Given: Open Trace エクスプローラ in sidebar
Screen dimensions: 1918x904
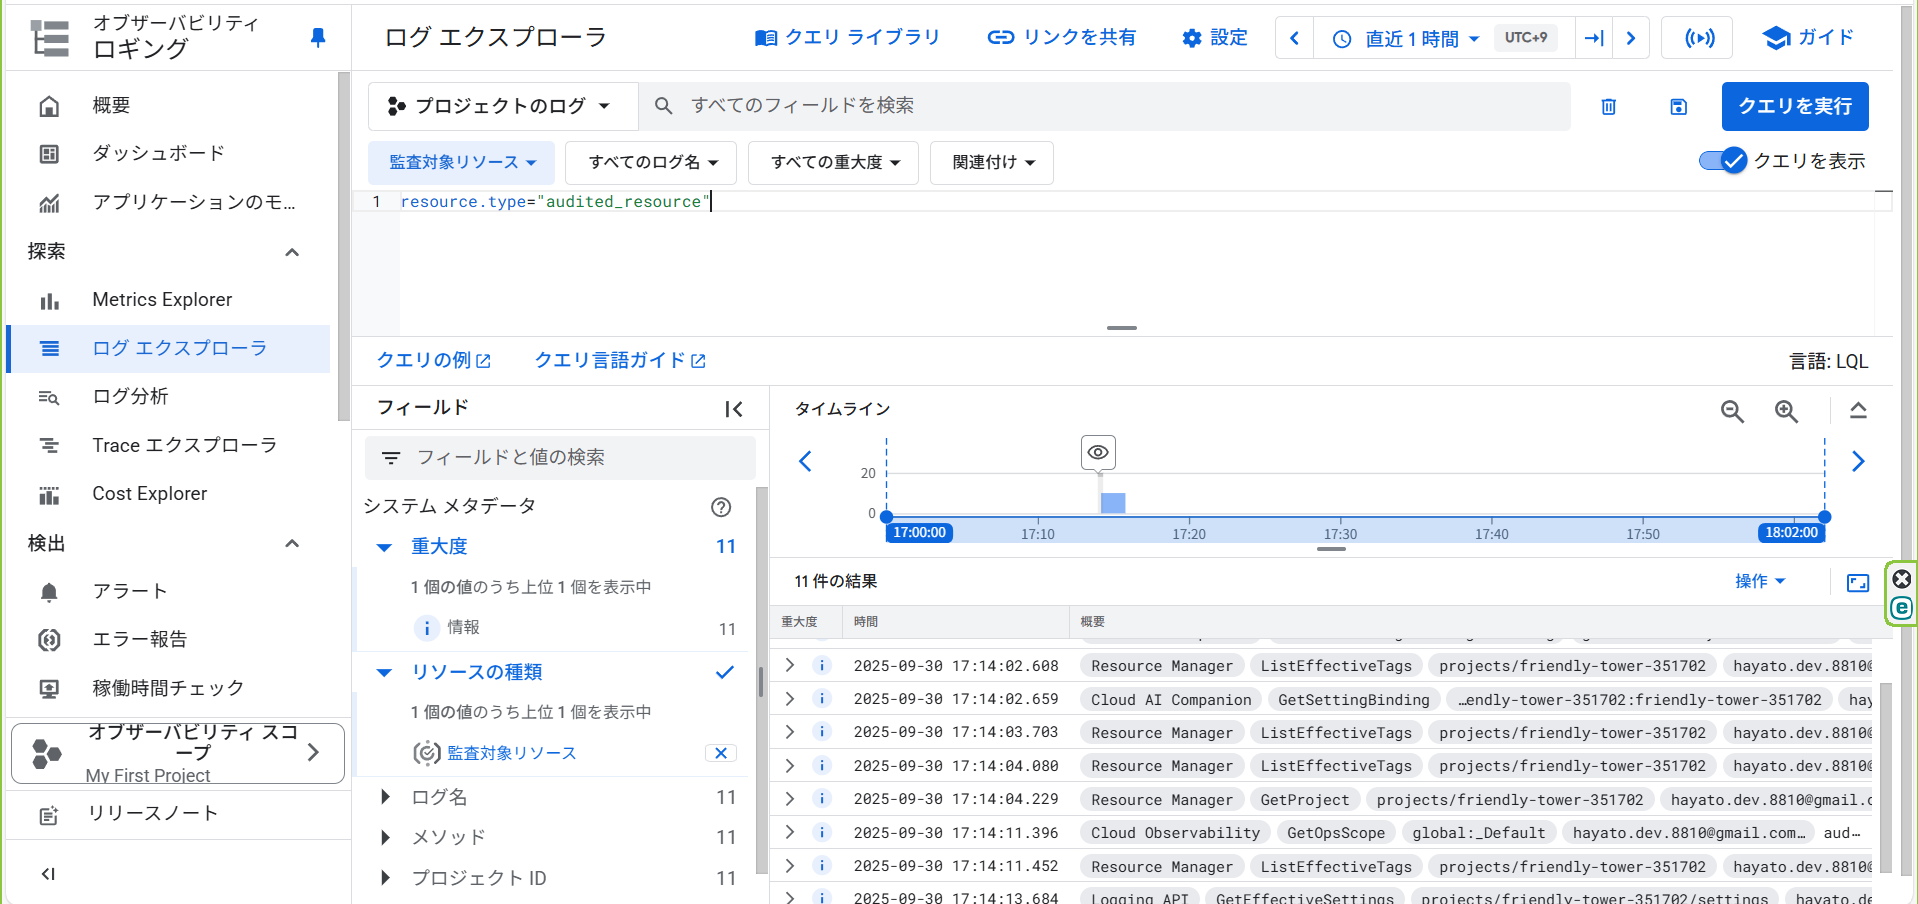Looking at the screenshot, I should tap(184, 445).
